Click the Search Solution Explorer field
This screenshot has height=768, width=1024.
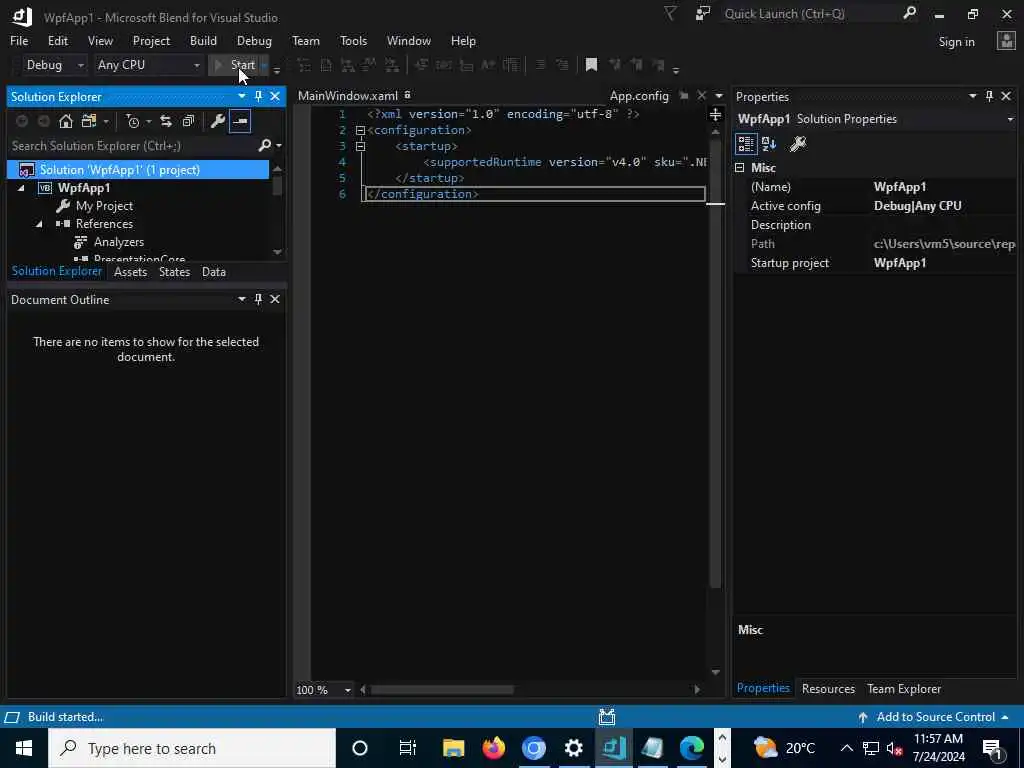[x=134, y=146]
